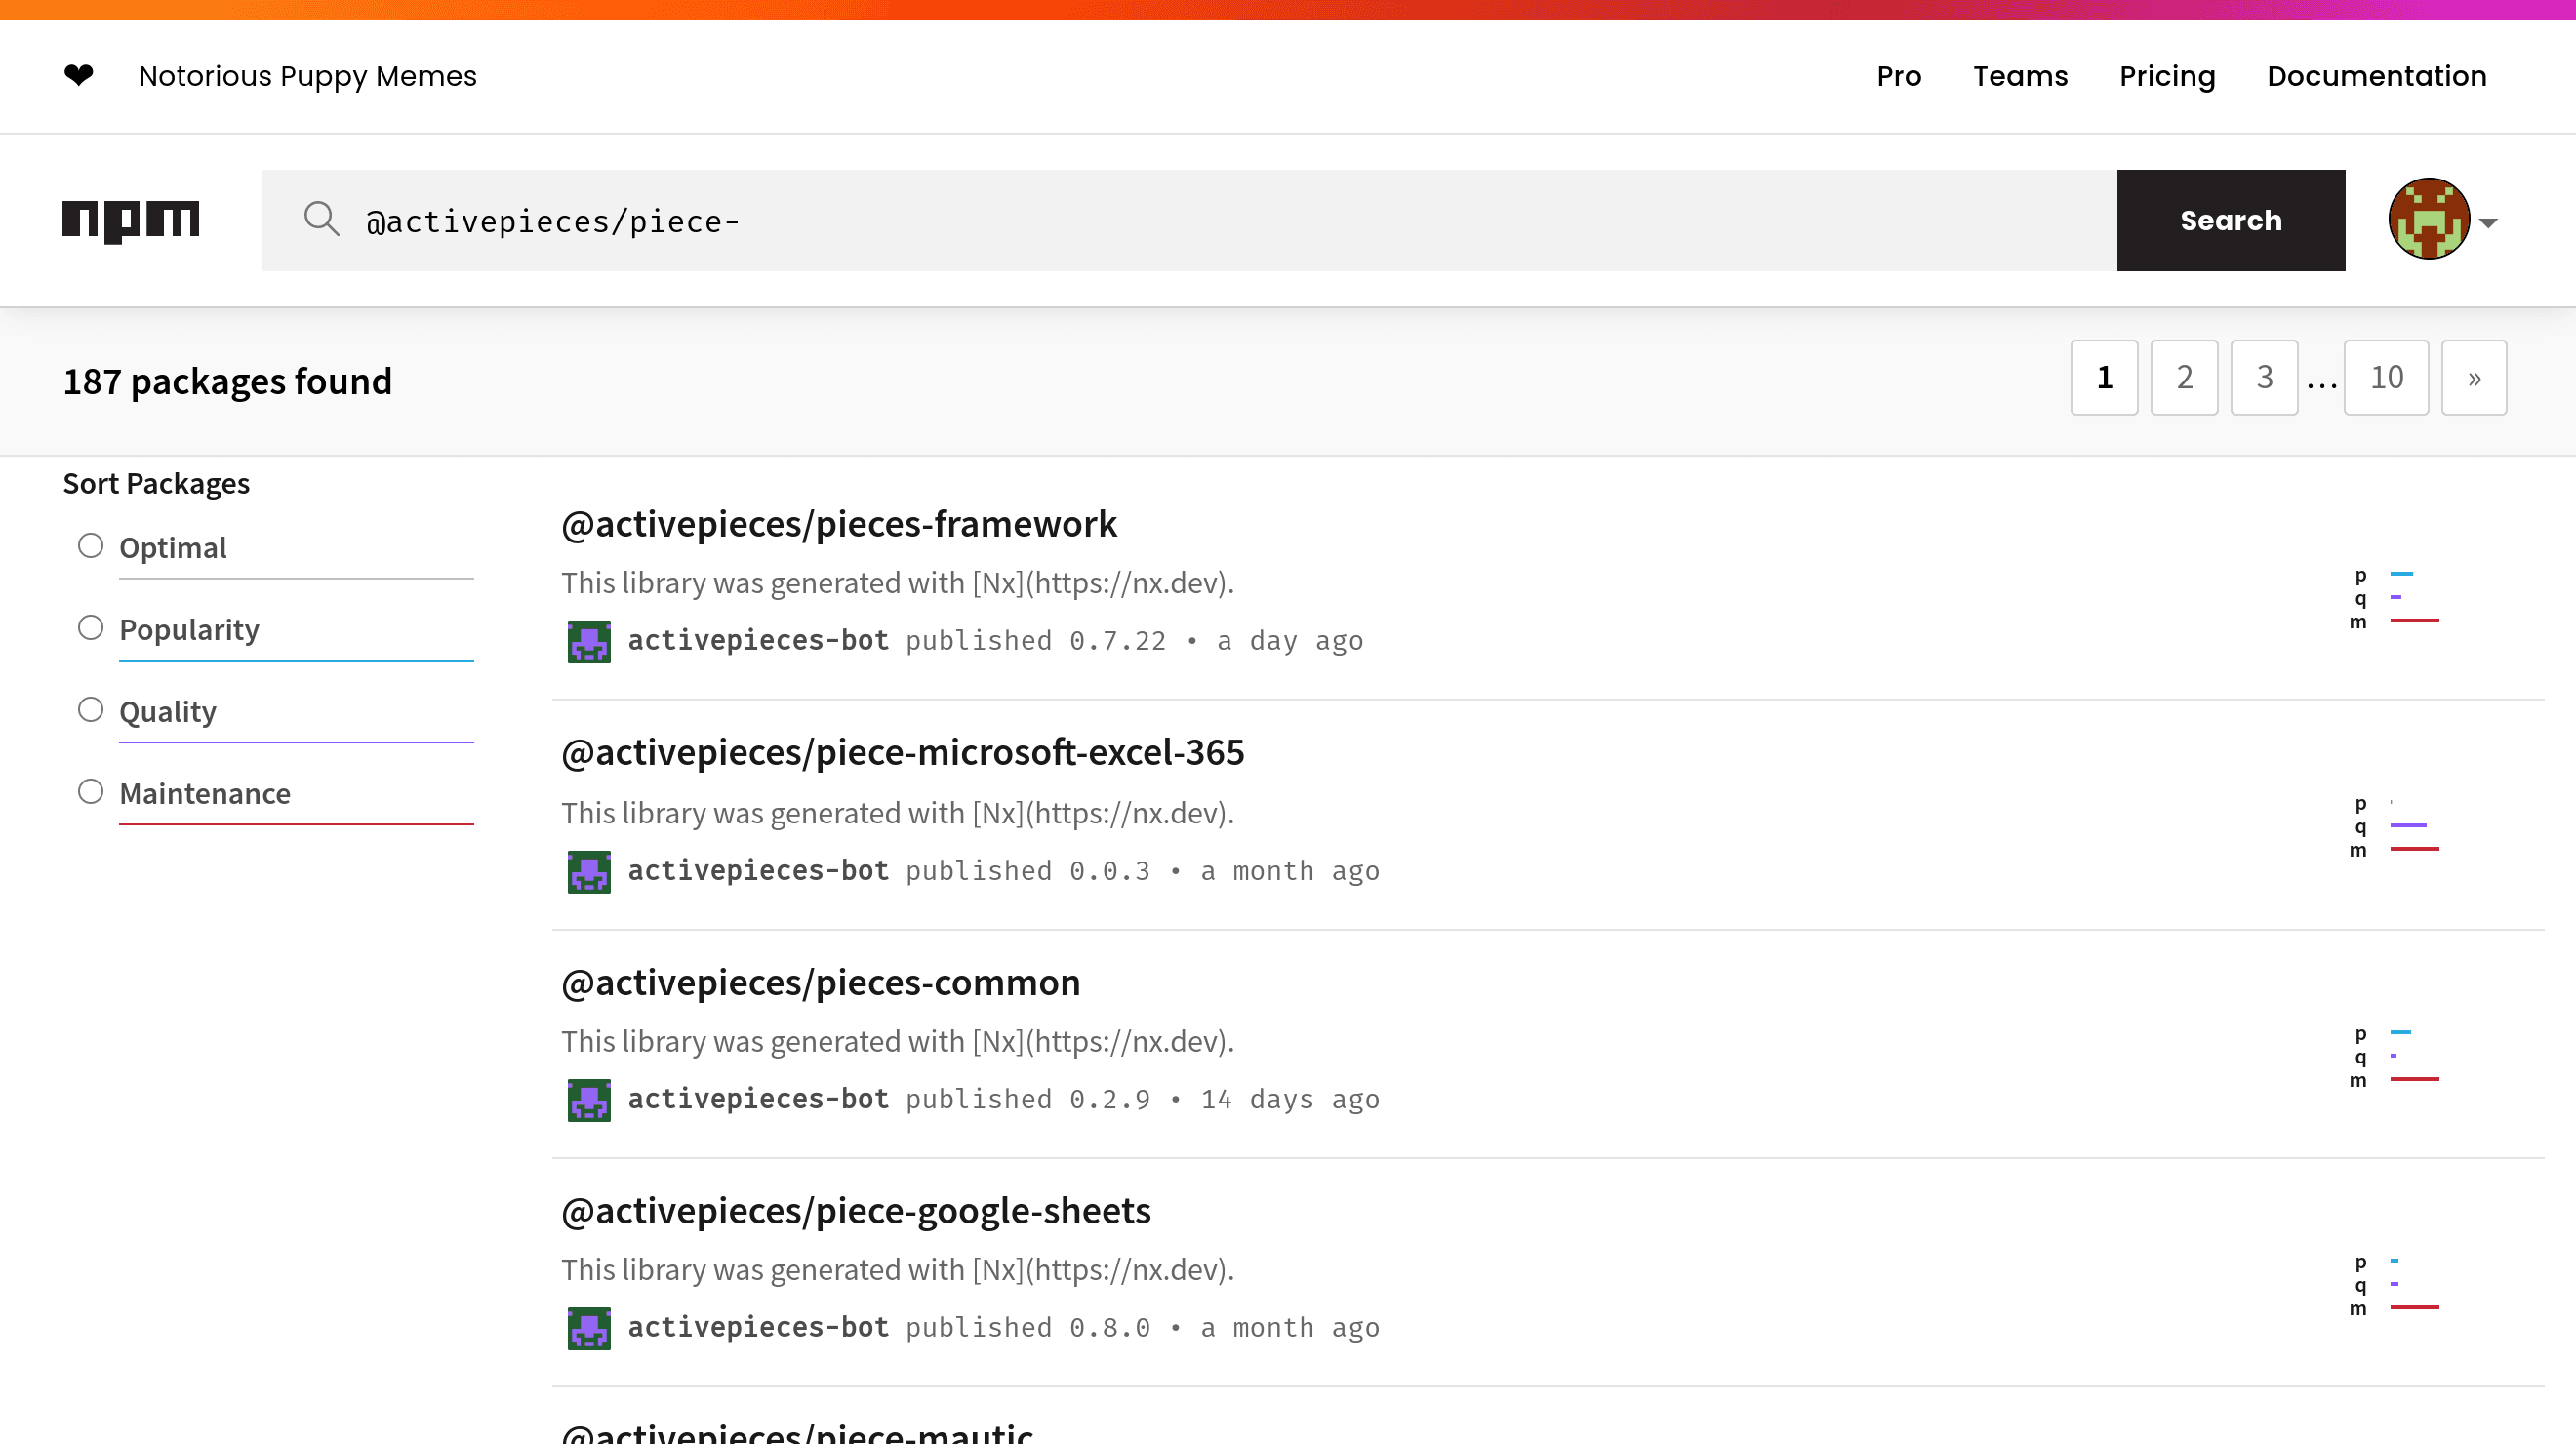
Task: Click the Sort Packages label
Action: pos(156,483)
